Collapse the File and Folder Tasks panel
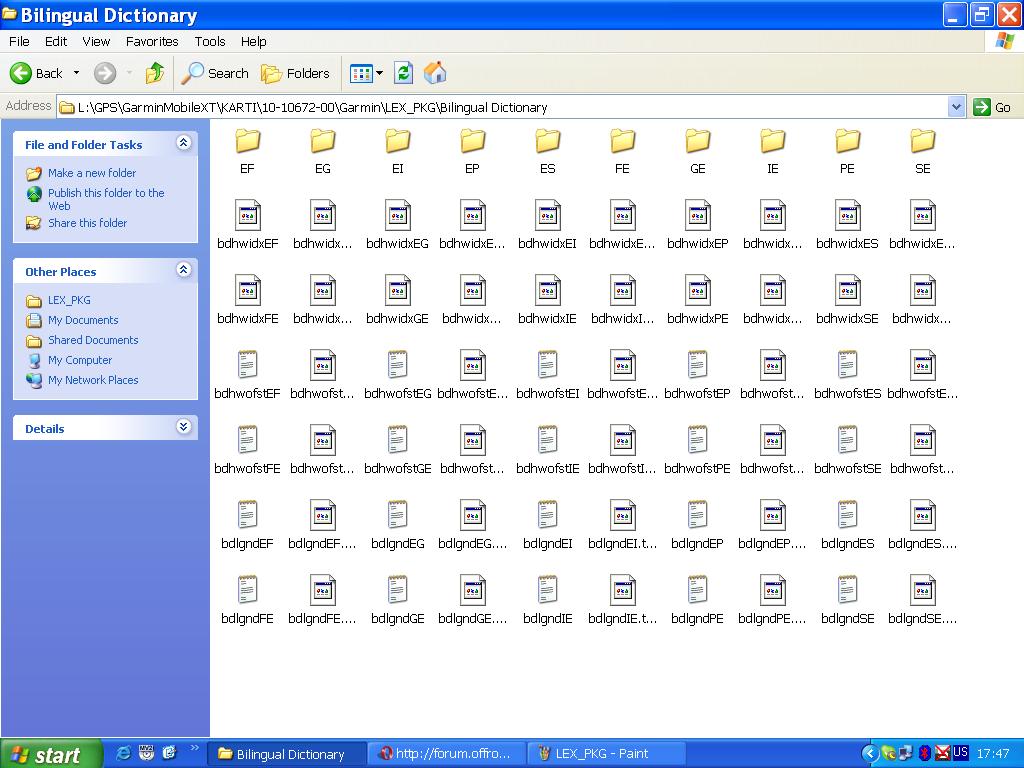This screenshot has width=1024, height=768. pyautogui.click(x=183, y=144)
